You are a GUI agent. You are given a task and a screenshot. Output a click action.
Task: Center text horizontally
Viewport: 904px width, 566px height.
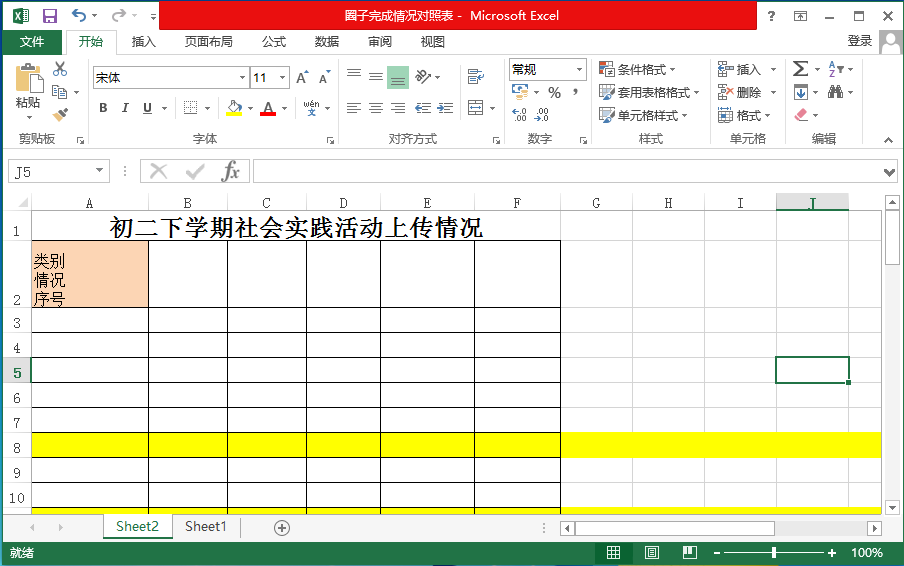pyautogui.click(x=376, y=108)
